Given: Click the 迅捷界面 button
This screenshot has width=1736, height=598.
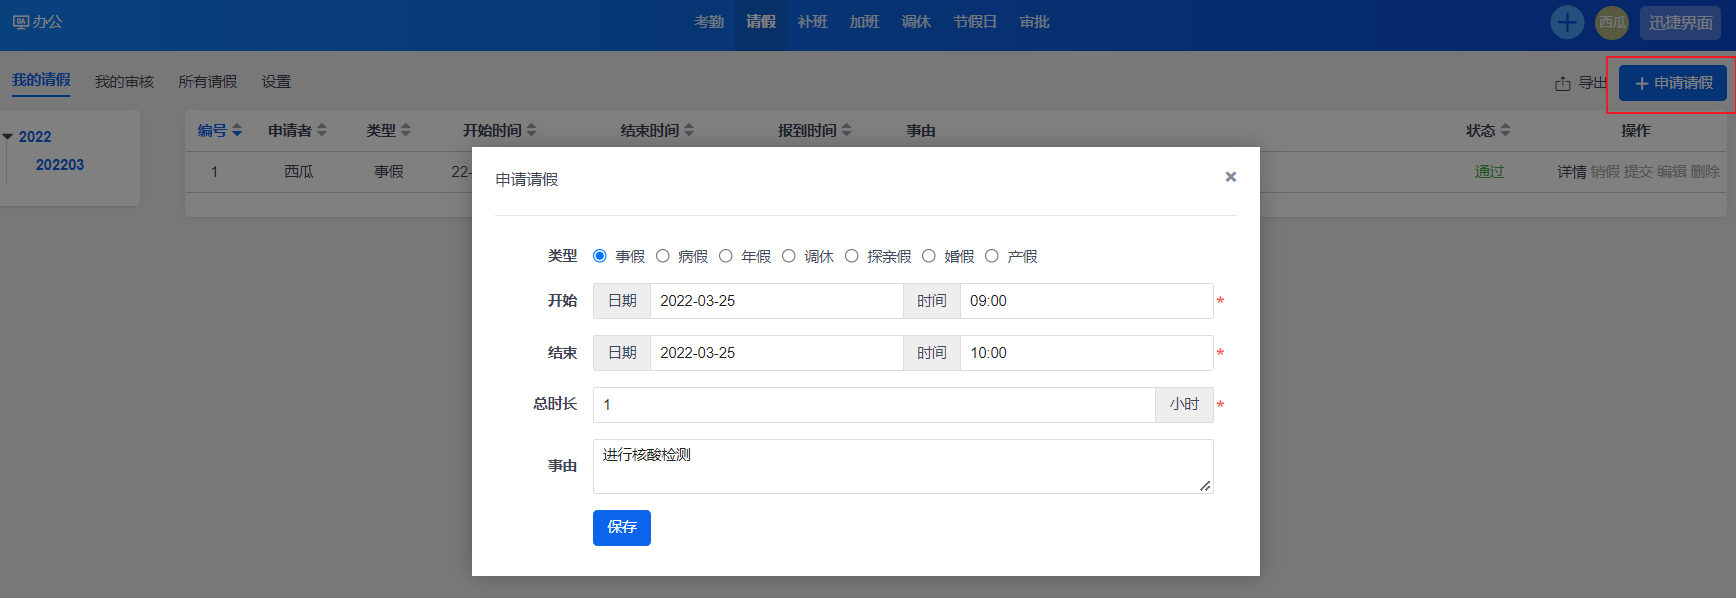Looking at the screenshot, I should click(x=1680, y=22).
